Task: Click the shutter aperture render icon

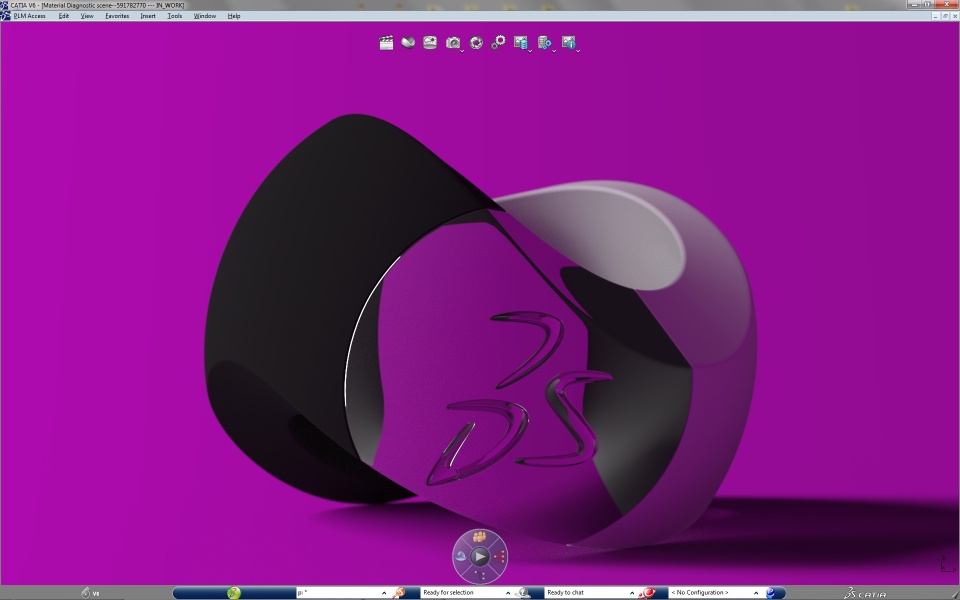Action: pyautogui.click(x=476, y=42)
